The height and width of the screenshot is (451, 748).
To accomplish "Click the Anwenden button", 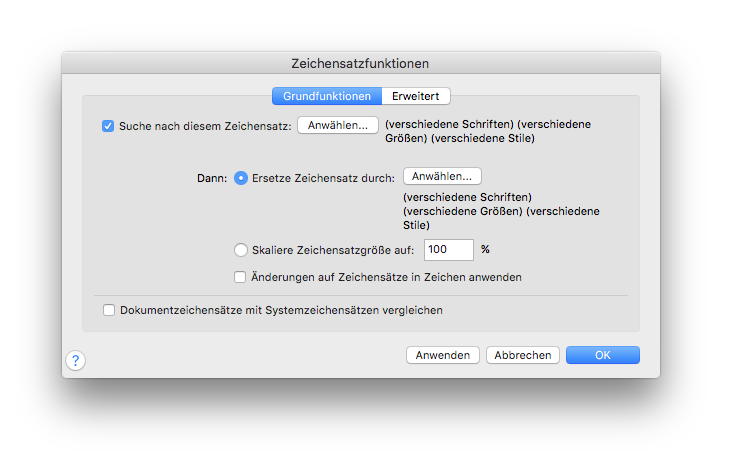I will 443,355.
